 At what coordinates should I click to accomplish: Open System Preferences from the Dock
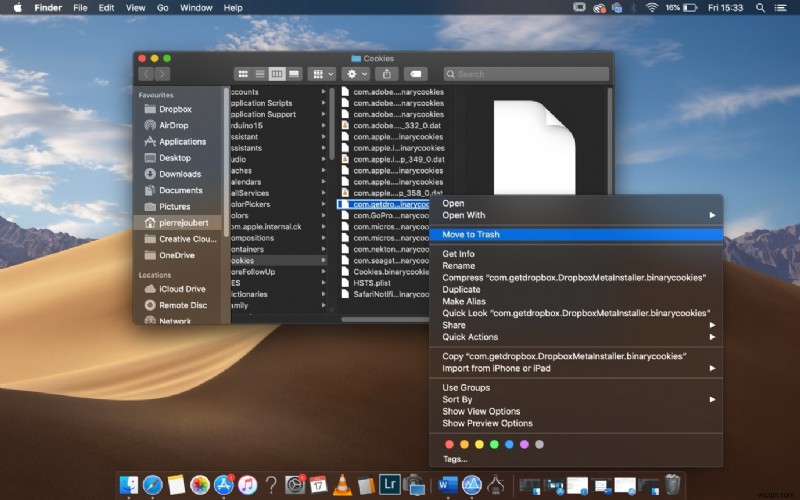[x=294, y=485]
